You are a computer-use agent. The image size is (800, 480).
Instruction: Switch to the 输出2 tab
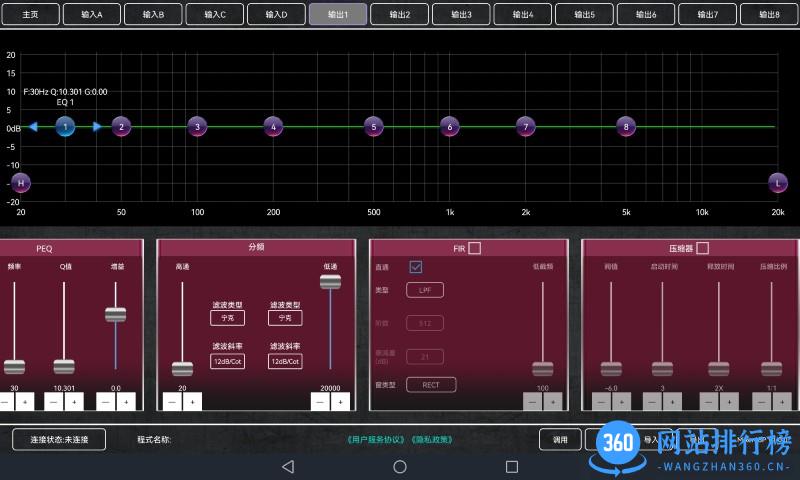click(399, 14)
